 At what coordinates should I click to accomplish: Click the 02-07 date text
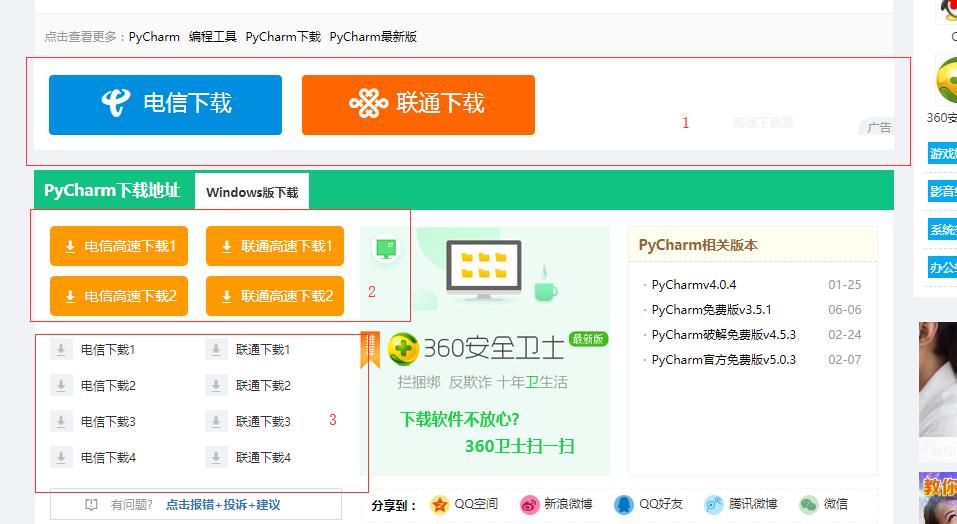[x=845, y=360]
